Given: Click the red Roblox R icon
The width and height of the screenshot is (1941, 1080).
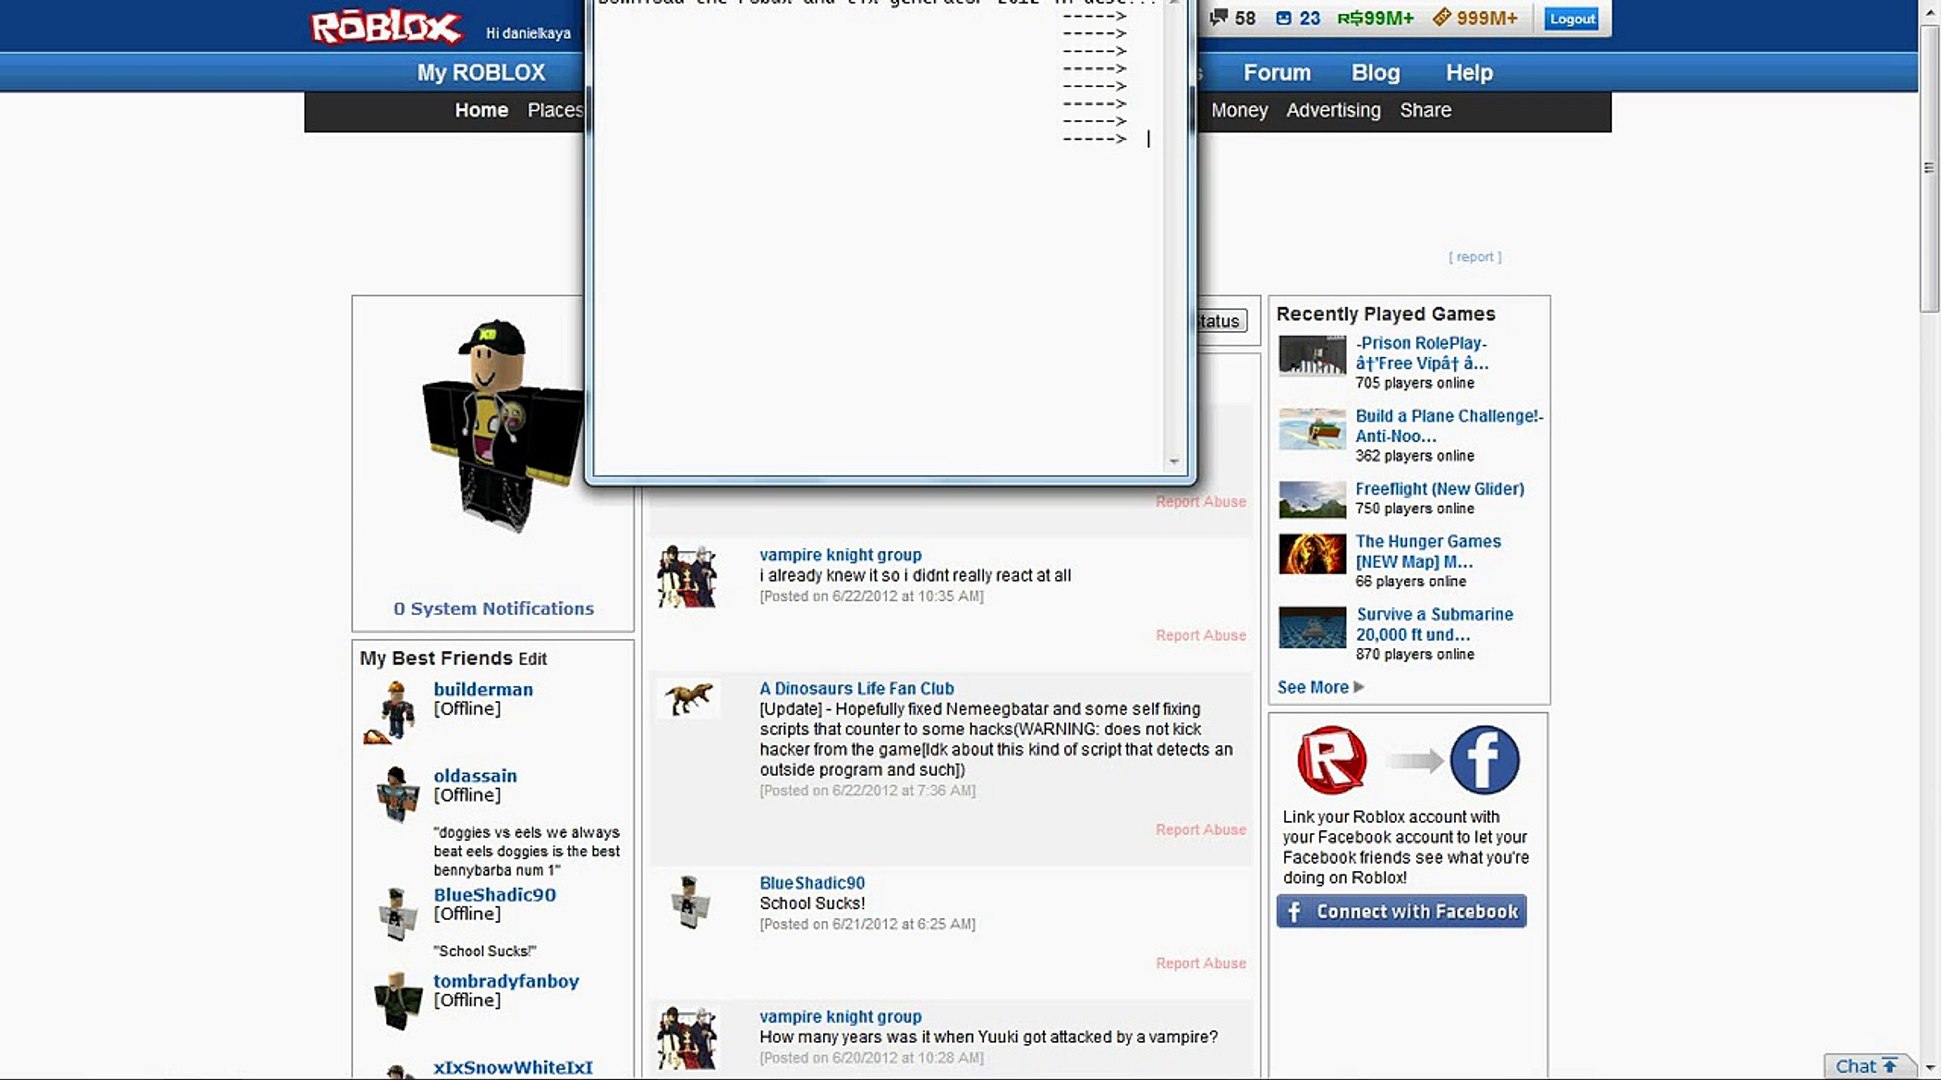Looking at the screenshot, I should (x=1331, y=760).
